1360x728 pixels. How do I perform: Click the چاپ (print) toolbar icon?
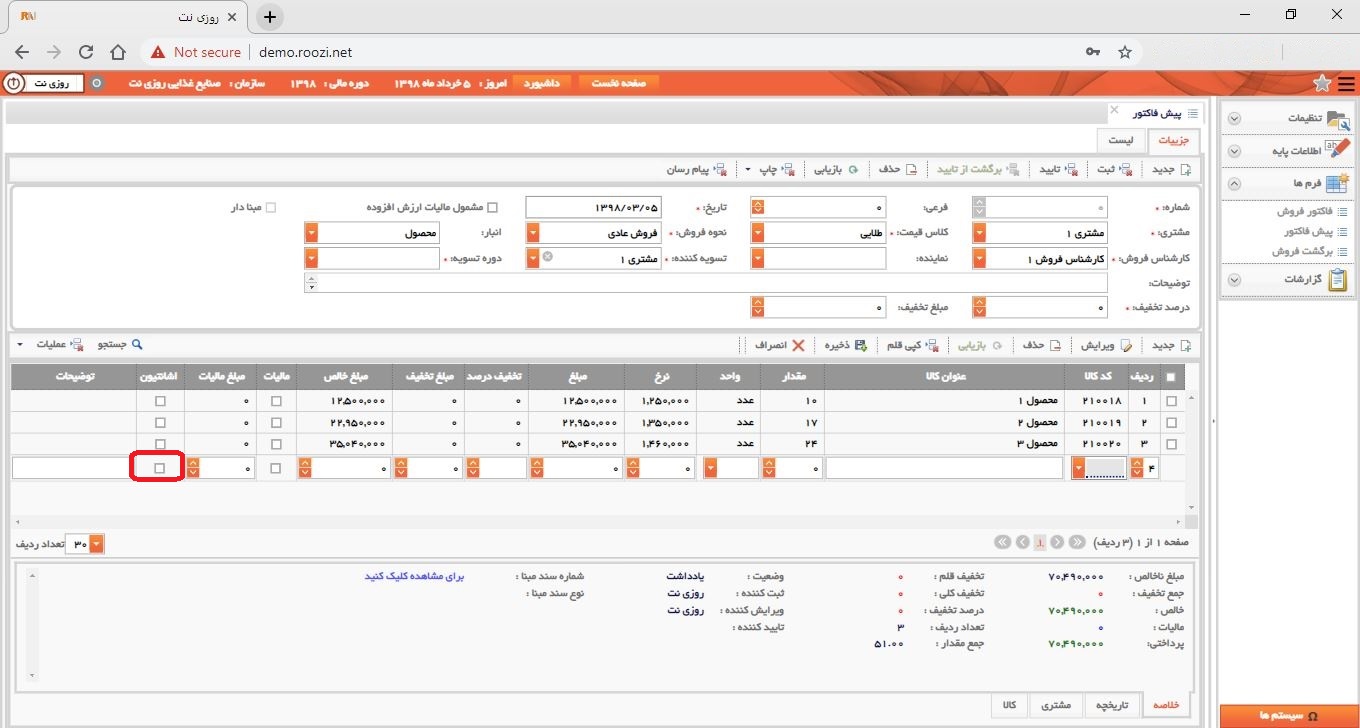pyautogui.click(x=788, y=169)
